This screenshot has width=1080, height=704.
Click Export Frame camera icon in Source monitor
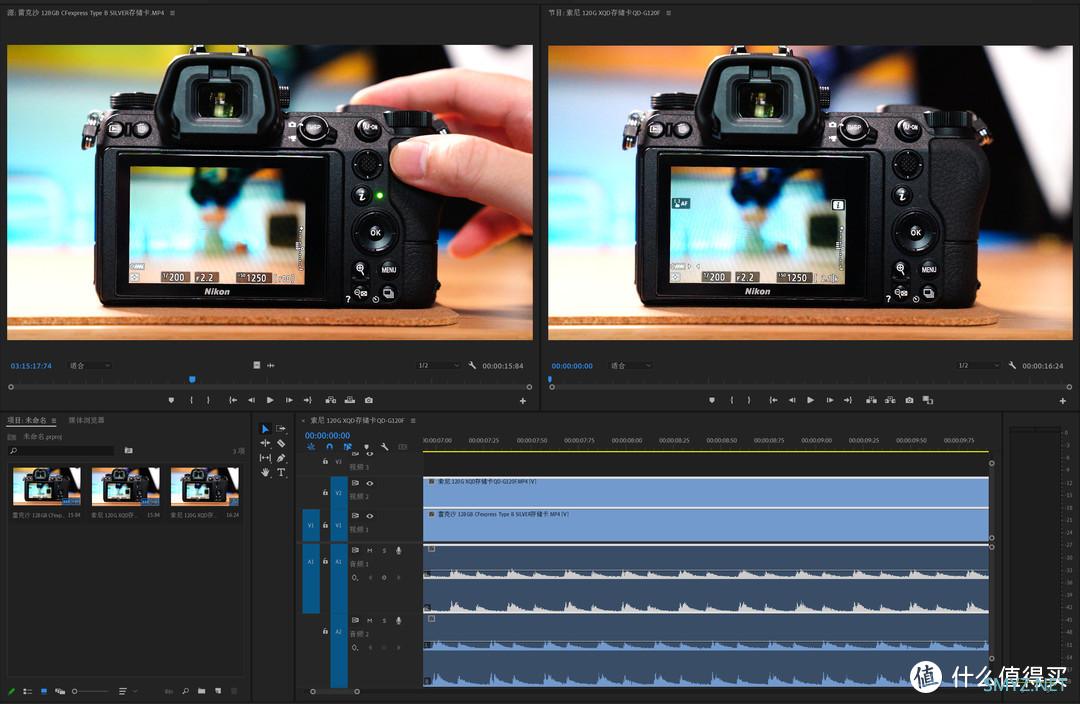[x=368, y=400]
